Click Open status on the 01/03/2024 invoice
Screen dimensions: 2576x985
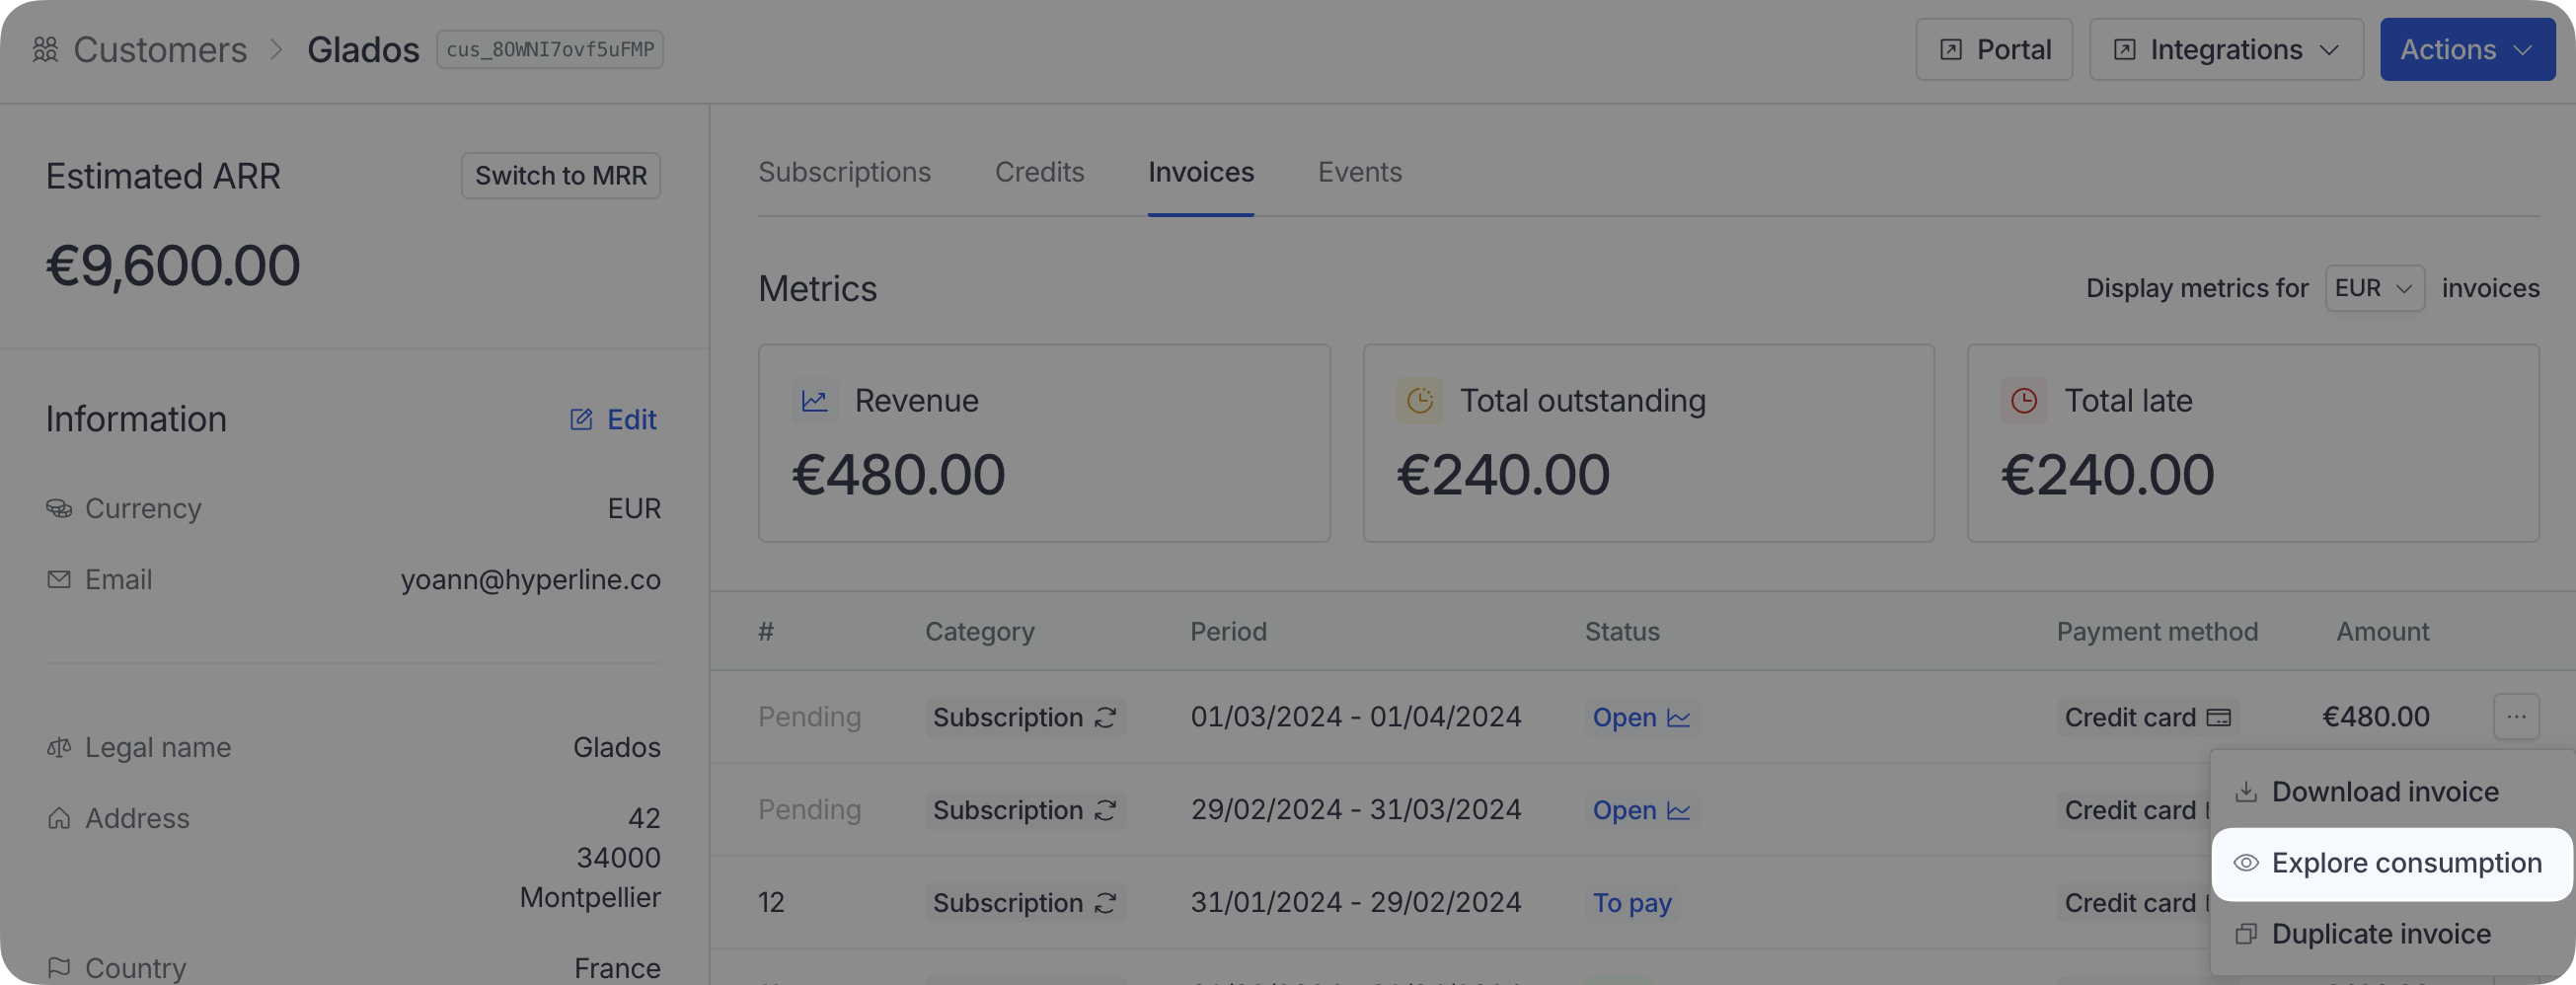point(1641,717)
